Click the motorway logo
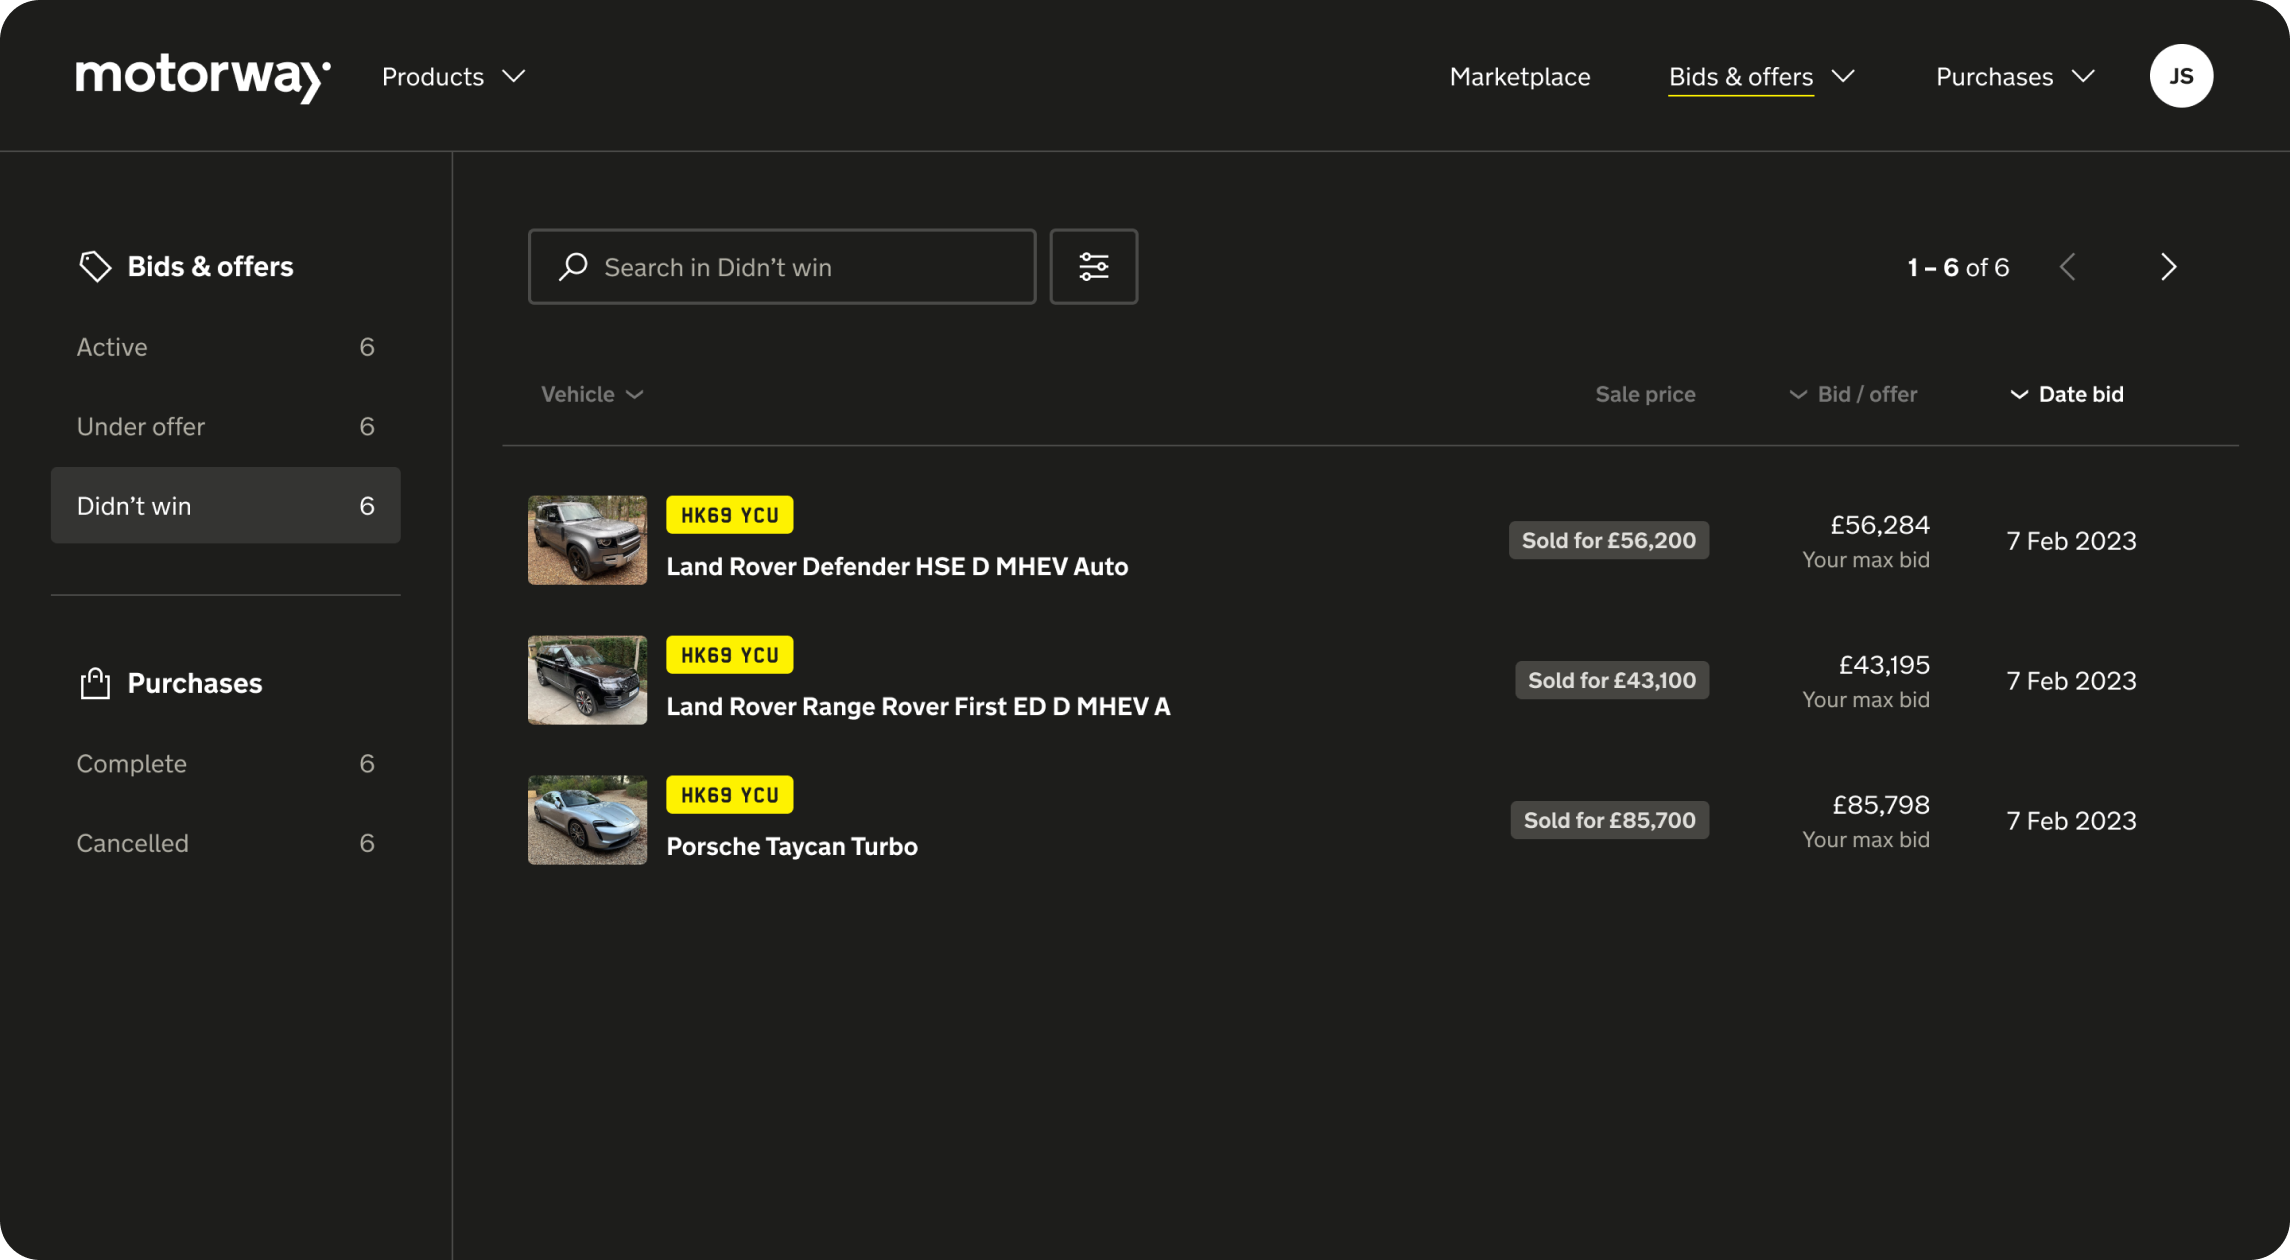2290x1260 pixels. point(203,78)
